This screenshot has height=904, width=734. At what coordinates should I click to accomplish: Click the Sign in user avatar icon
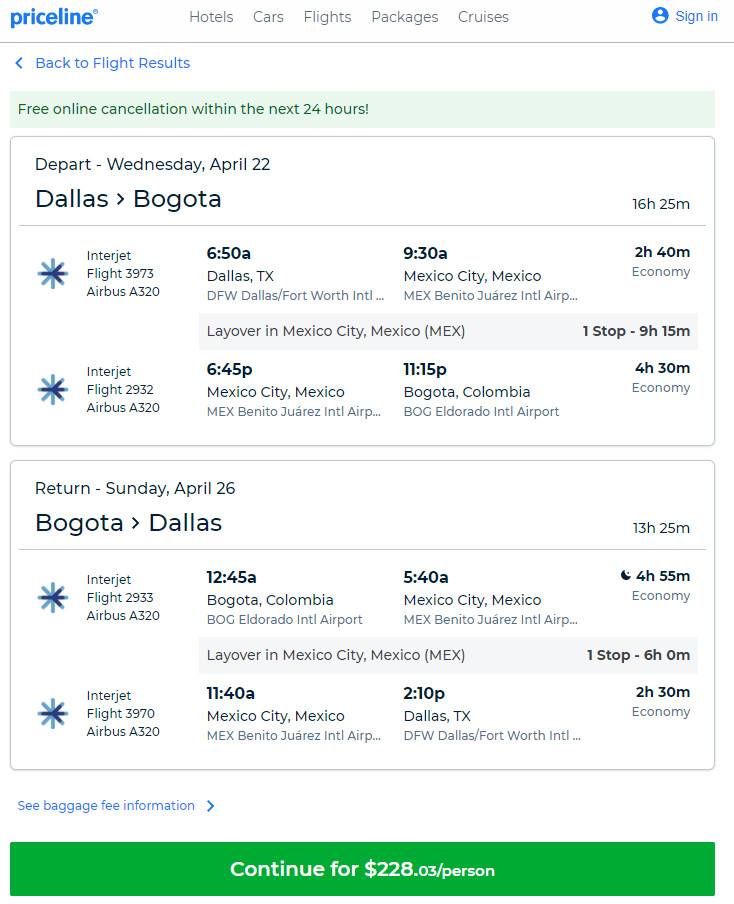660,16
